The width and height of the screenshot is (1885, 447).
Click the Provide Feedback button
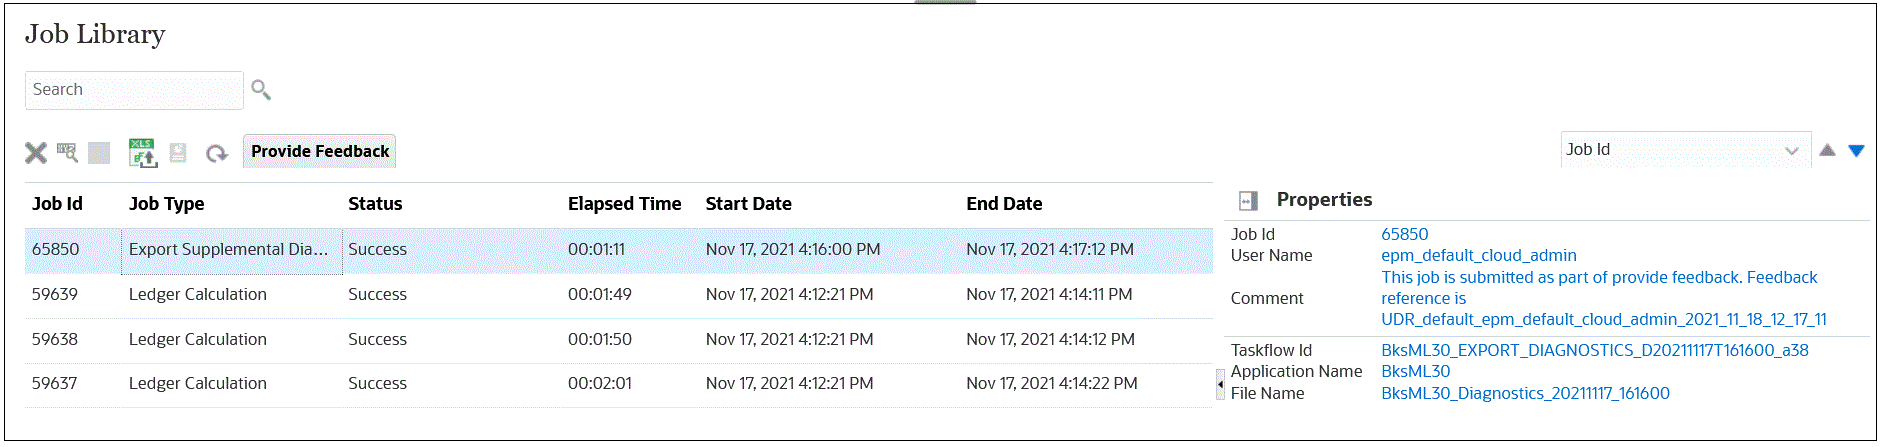pos(320,151)
